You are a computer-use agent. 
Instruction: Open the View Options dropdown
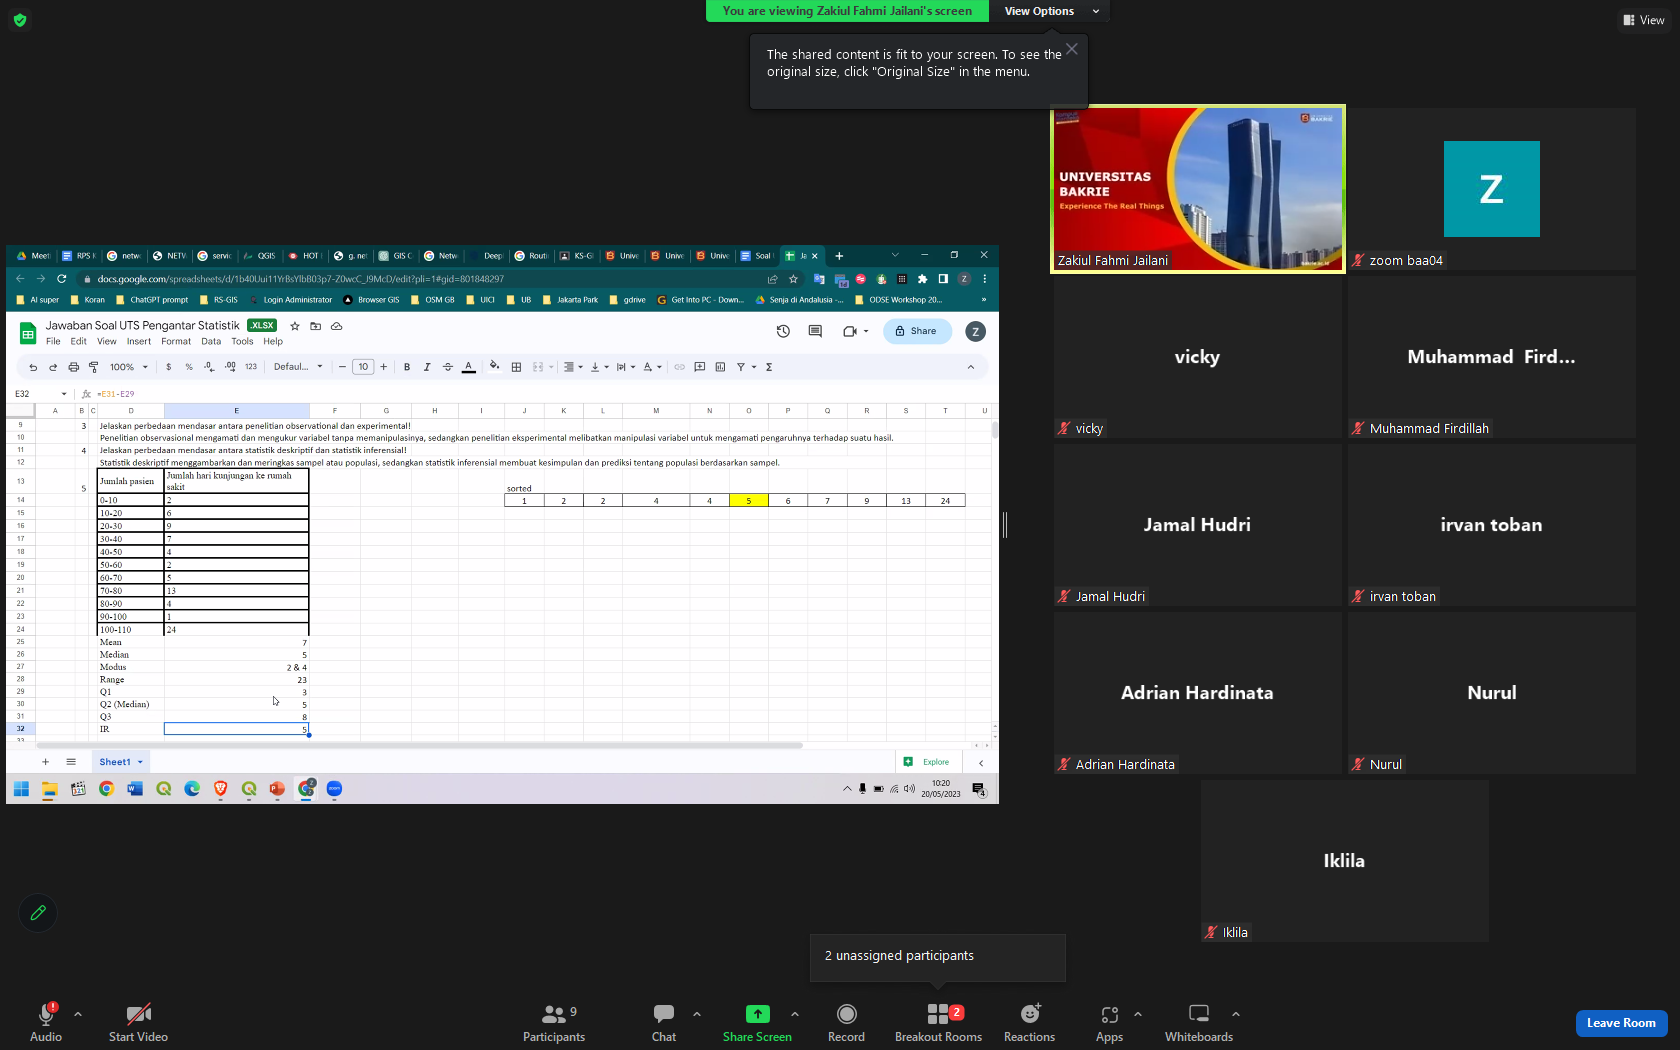coord(1051,11)
